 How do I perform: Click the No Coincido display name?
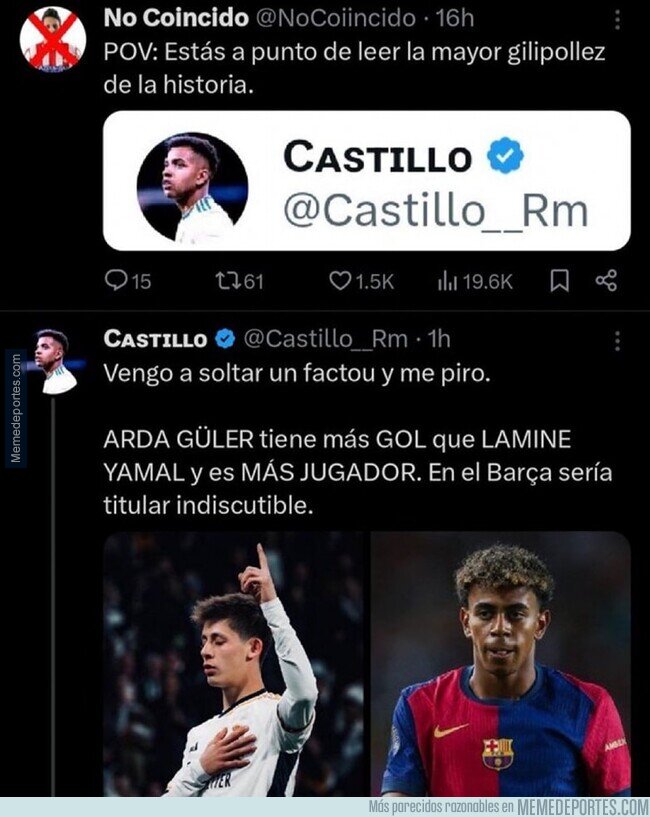(176, 17)
